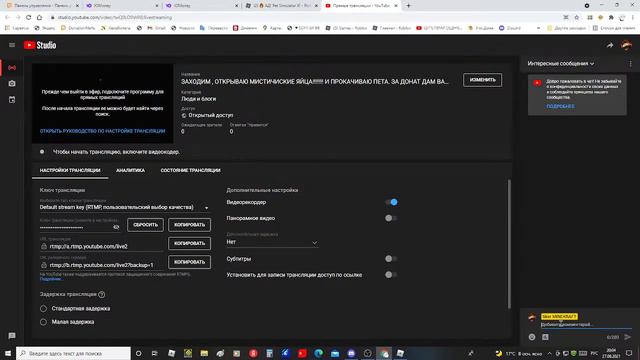Open Microsoft Edge from the taskbar
Image resolution: width=640 pixels, height=360 pixels.
(319, 353)
